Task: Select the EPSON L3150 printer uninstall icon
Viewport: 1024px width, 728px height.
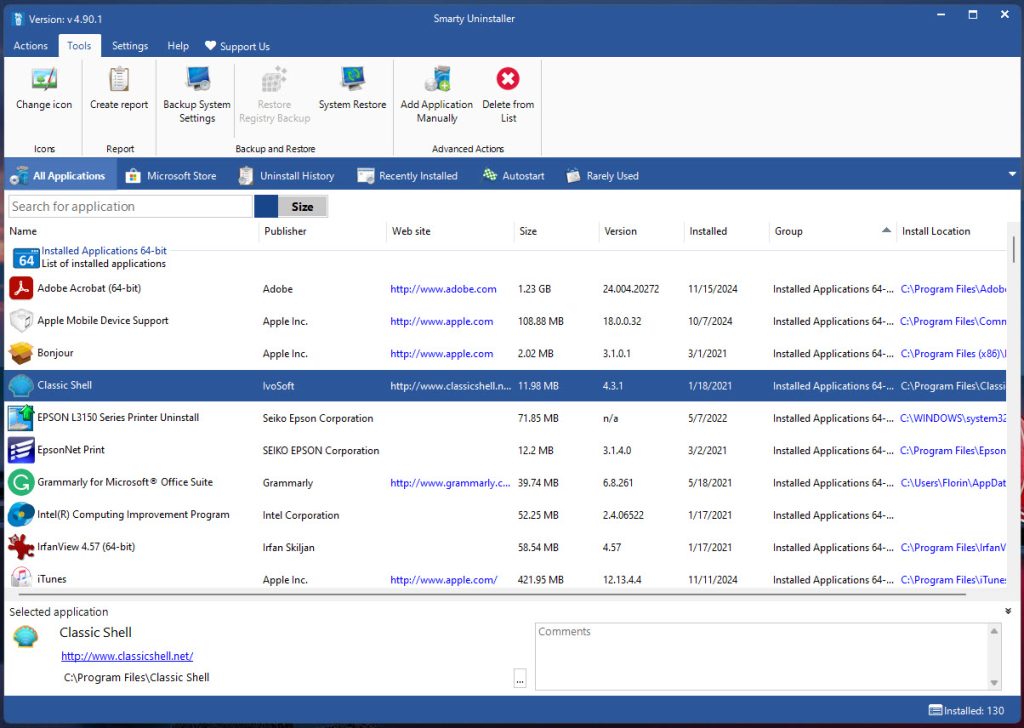Action: (21, 418)
